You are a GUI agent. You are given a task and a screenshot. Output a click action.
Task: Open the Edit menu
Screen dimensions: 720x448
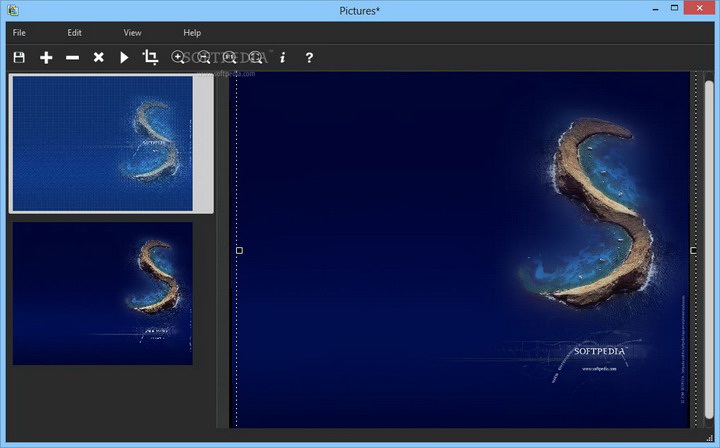(x=75, y=33)
